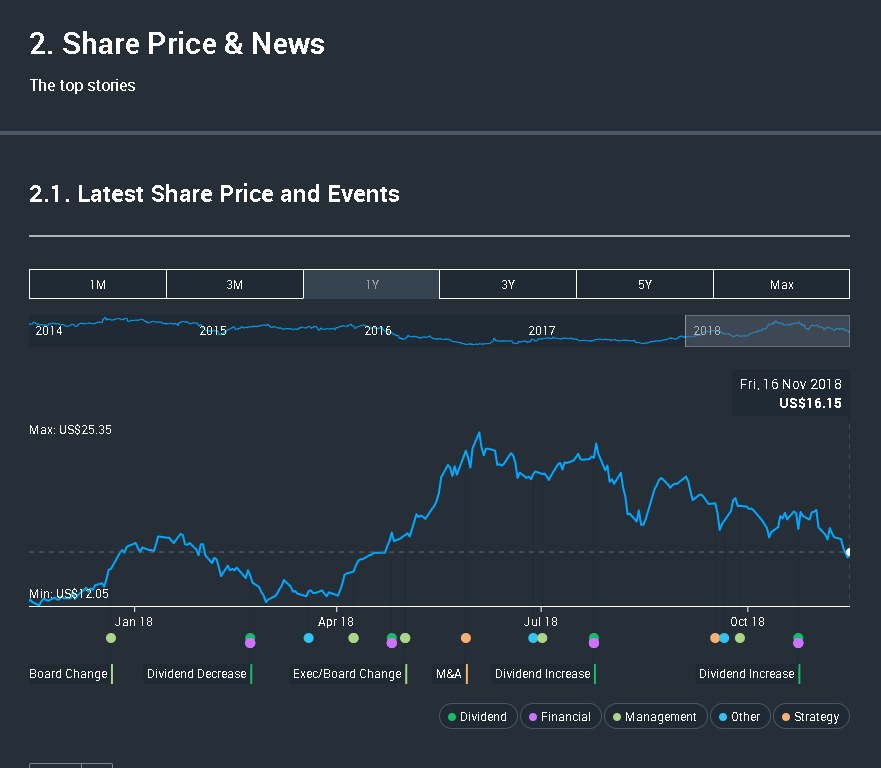Click the green management dot near Jan 18
This screenshot has width=881, height=768.
pos(111,638)
